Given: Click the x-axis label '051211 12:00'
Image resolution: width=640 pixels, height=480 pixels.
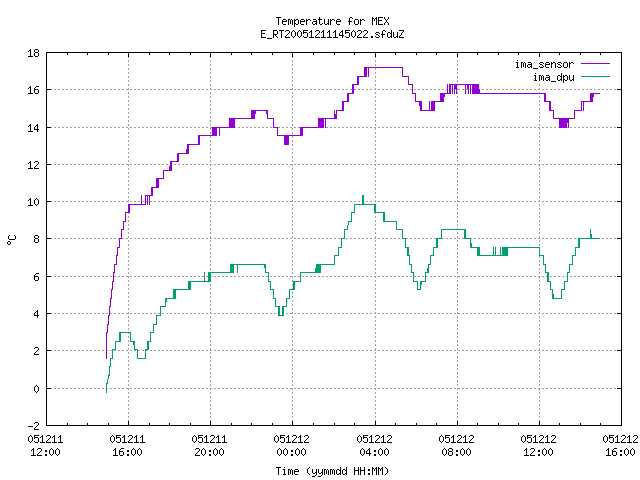Looking at the screenshot, I should [45, 445].
